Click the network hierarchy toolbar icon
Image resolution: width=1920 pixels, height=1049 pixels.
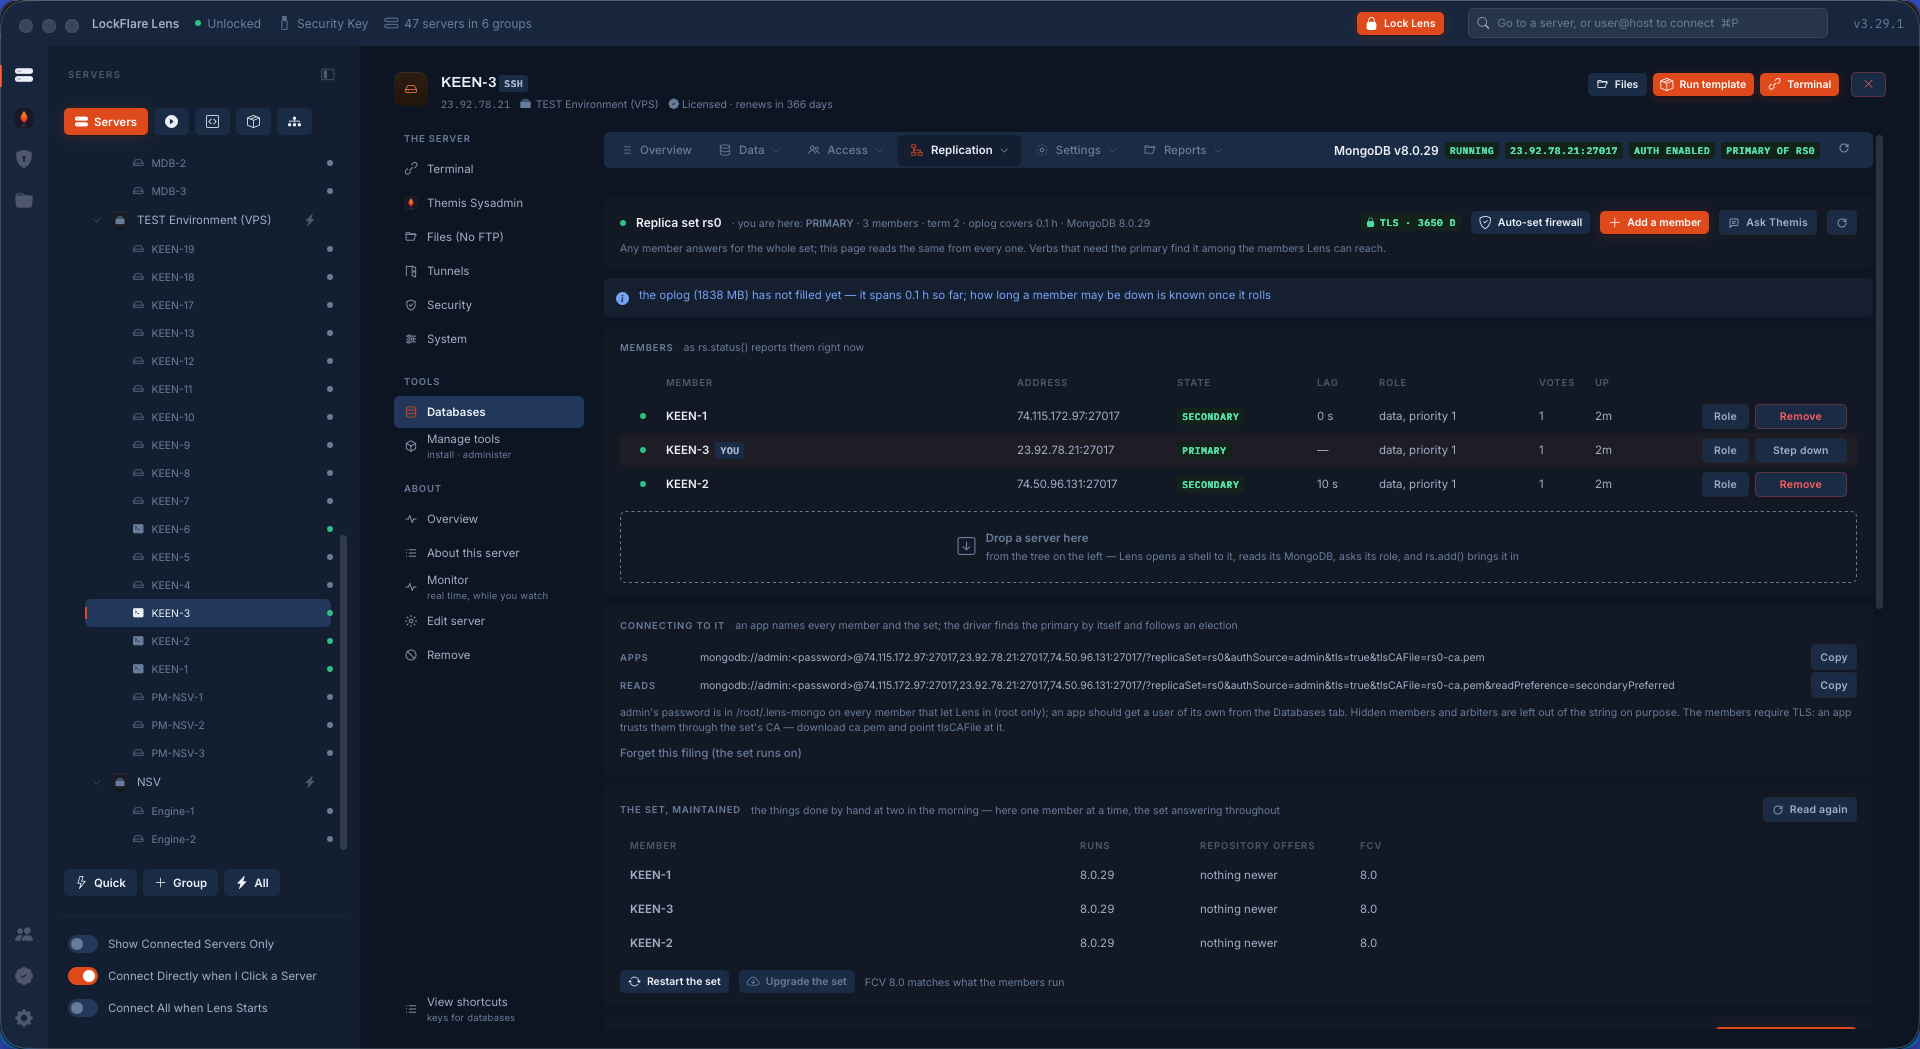[294, 122]
